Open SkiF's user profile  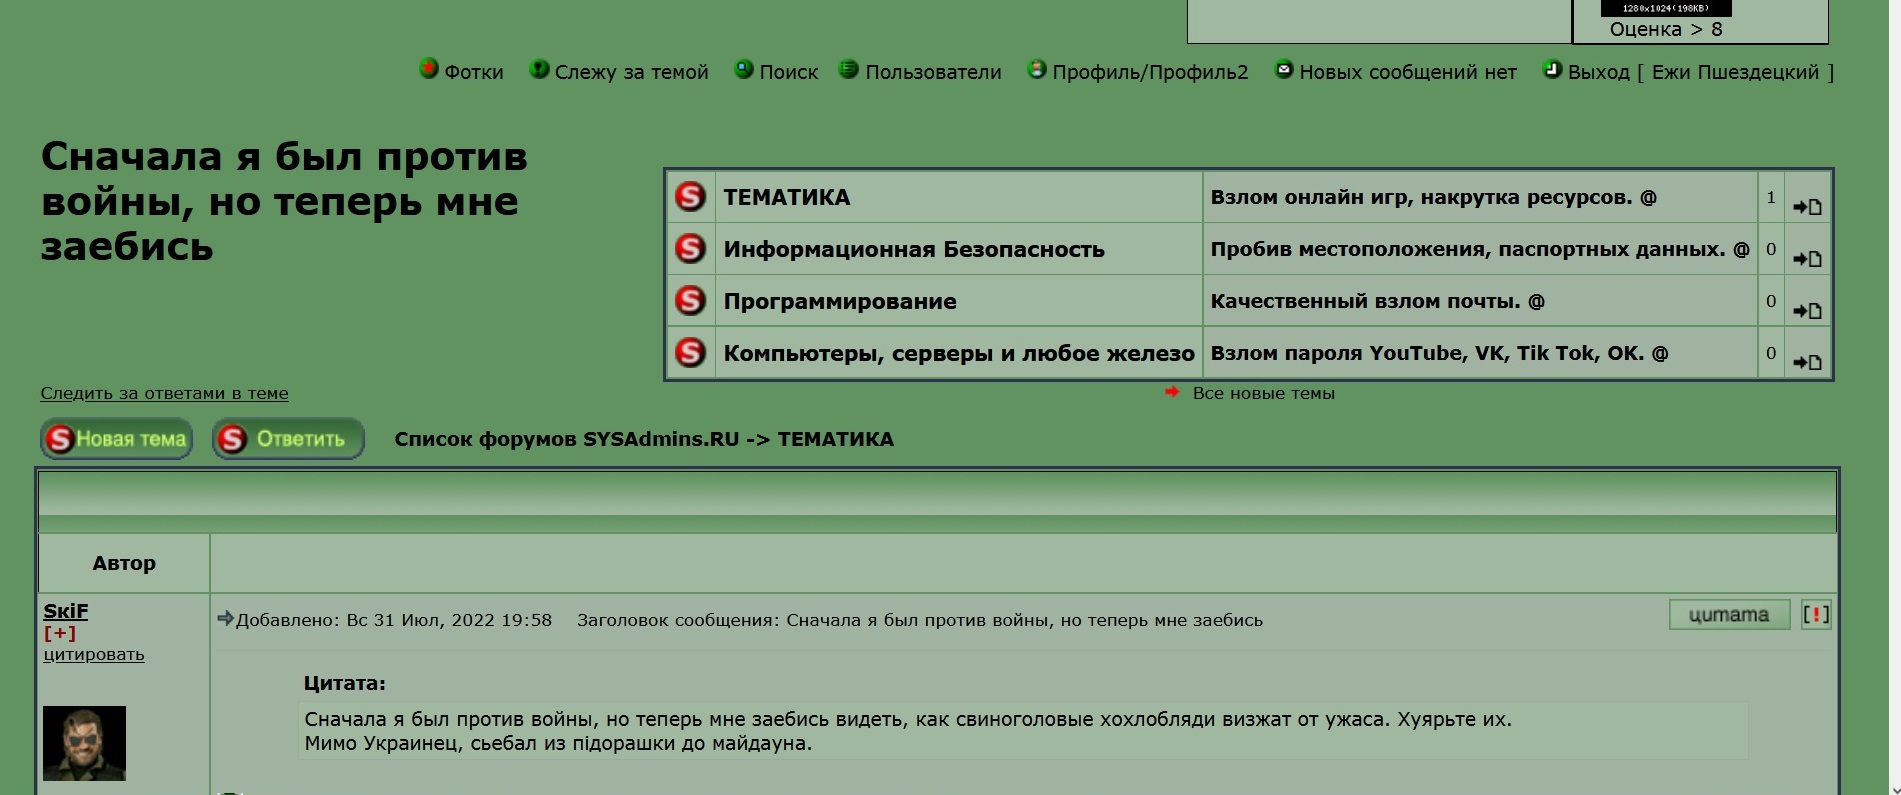[66, 611]
